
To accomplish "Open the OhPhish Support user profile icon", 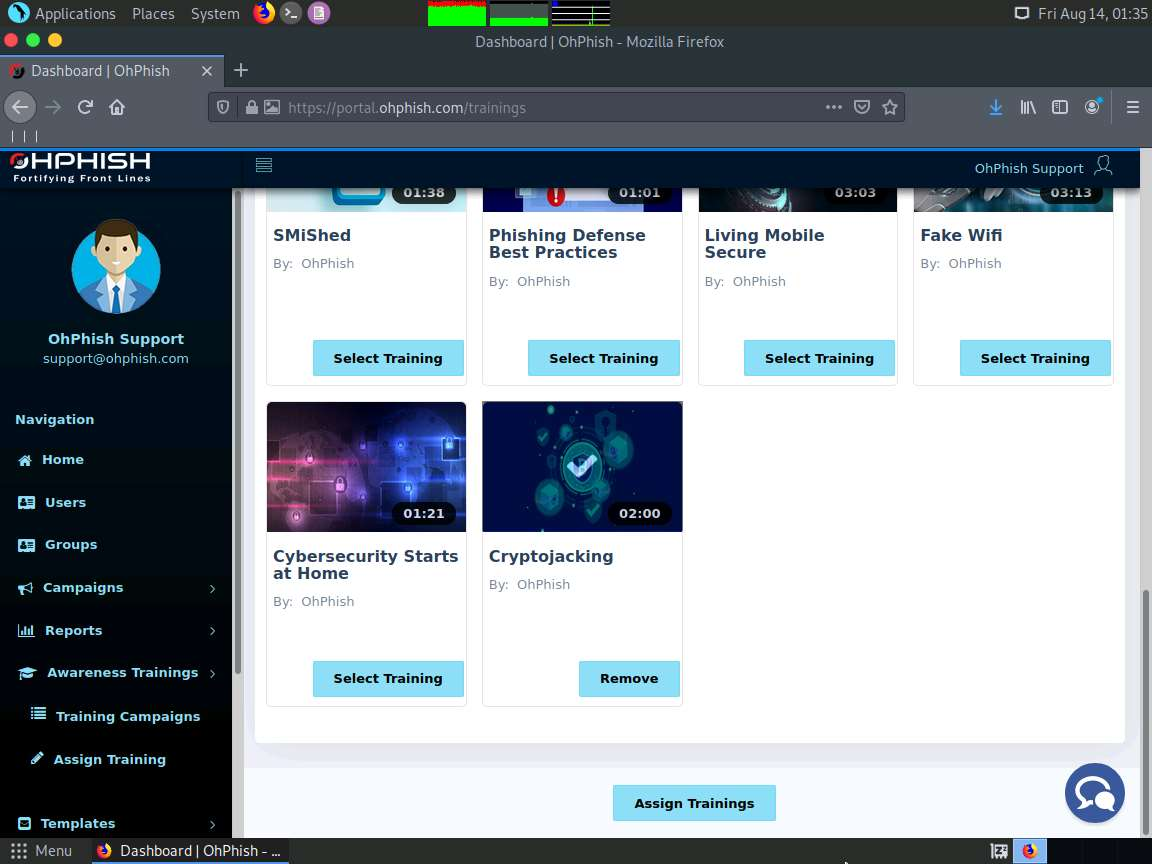I will point(1103,165).
